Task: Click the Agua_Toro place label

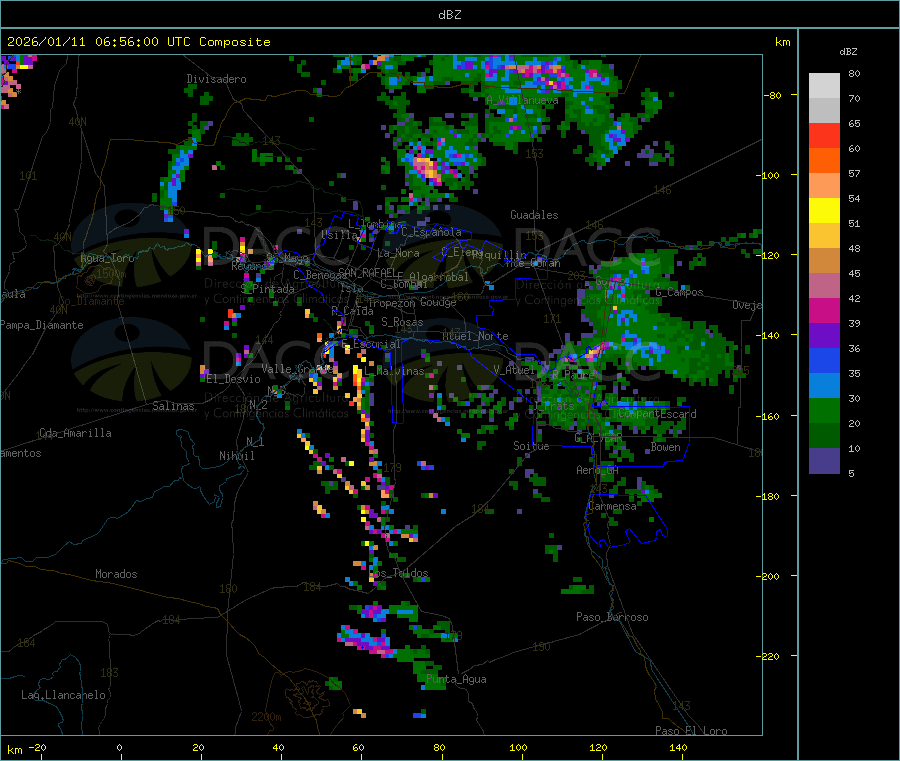Action: click(107, 258)
